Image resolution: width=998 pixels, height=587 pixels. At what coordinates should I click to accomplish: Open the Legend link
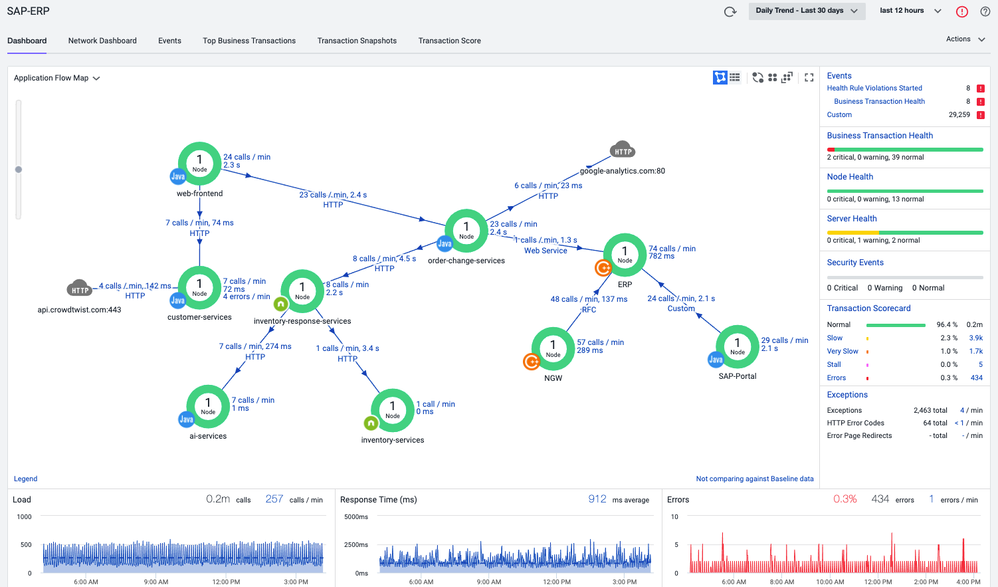tap(25, 479)
